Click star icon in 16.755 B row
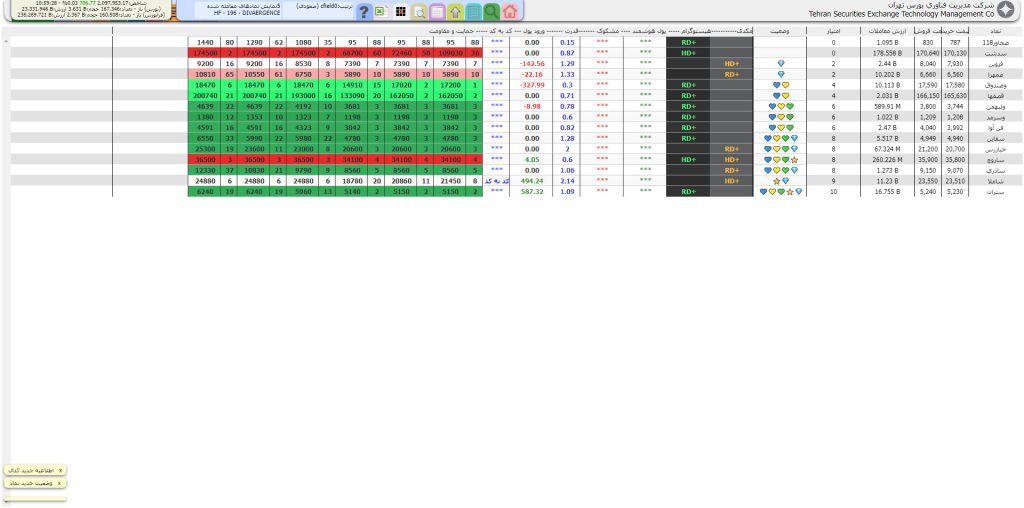The image size is (1024, 508). (790, 192)
